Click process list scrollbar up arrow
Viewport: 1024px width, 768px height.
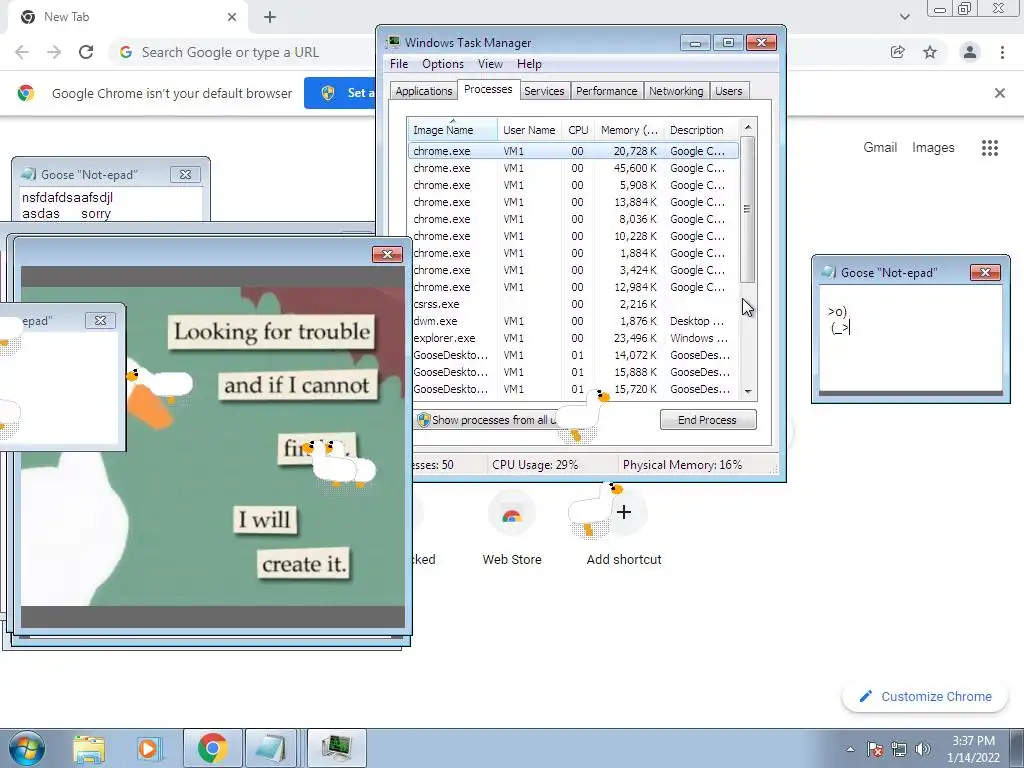coord(748,127)
